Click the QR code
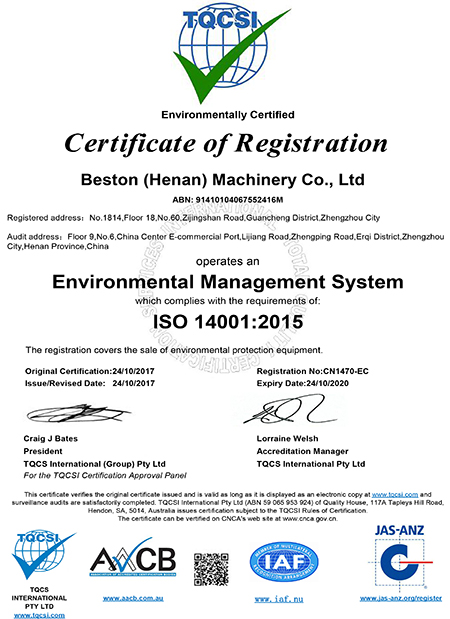The height and width of the screenshot is (619, 450). 211,569
